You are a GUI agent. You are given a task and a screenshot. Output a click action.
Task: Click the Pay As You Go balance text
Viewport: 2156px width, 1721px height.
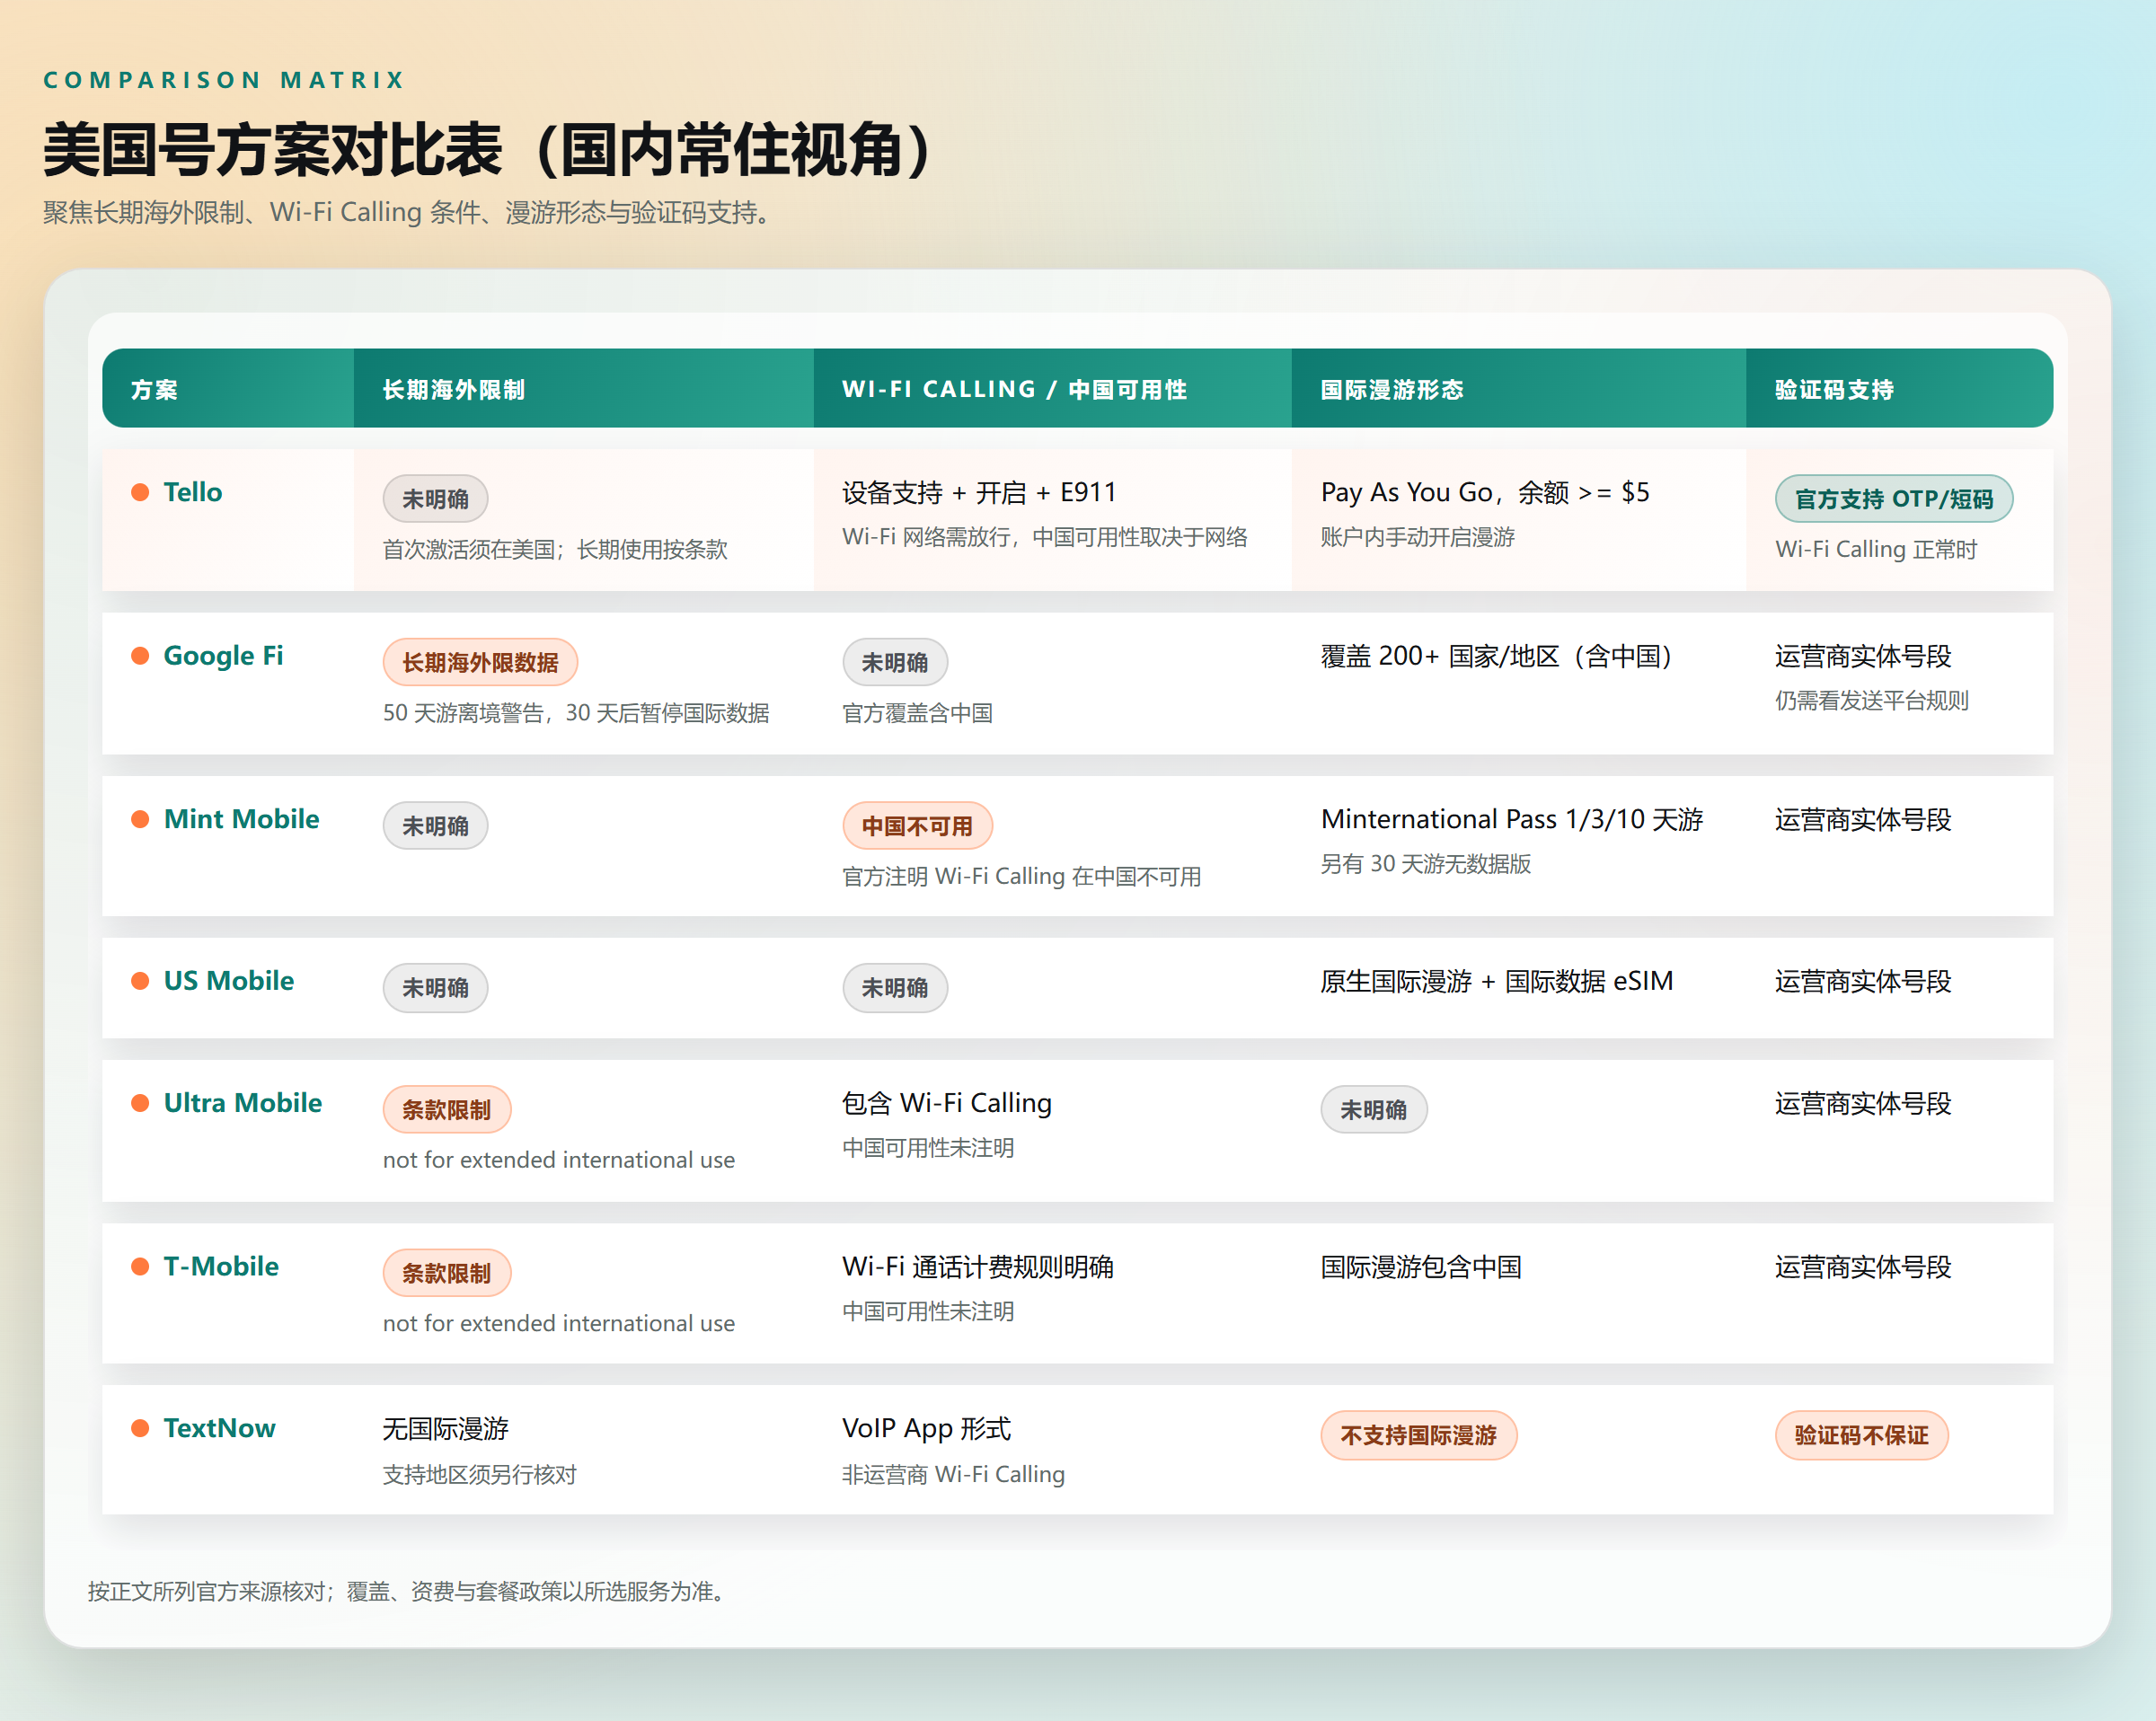click(x=1484, y=492)
